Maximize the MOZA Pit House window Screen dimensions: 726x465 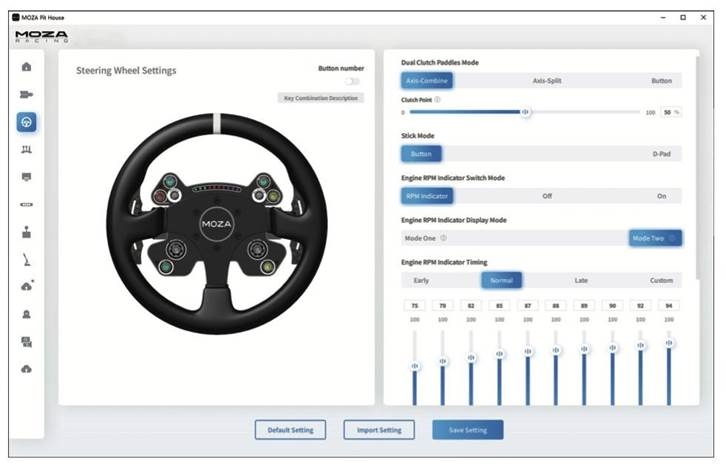click(683, 17)
